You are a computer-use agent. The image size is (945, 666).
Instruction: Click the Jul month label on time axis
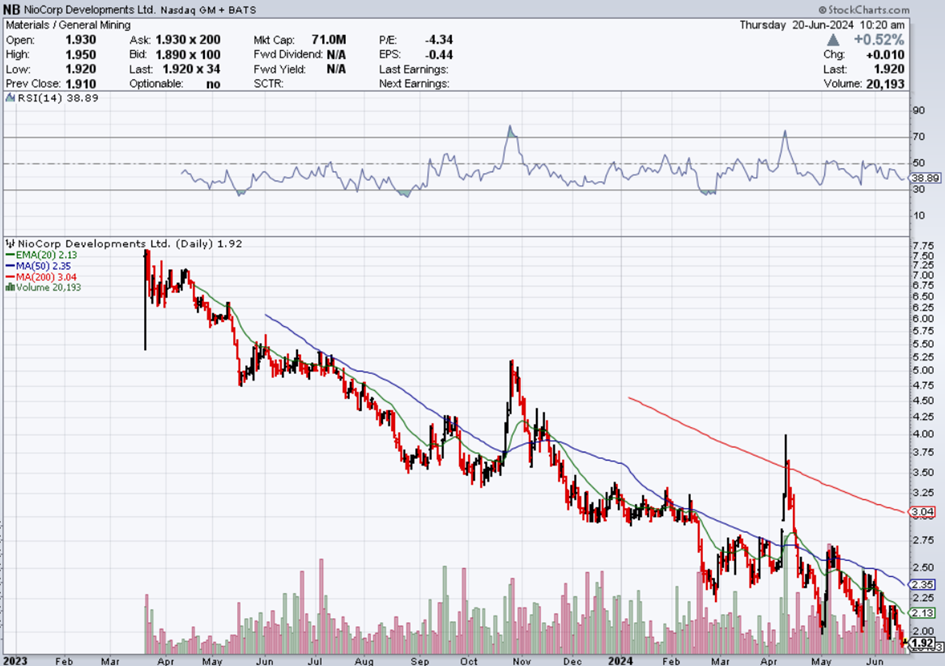316,661
